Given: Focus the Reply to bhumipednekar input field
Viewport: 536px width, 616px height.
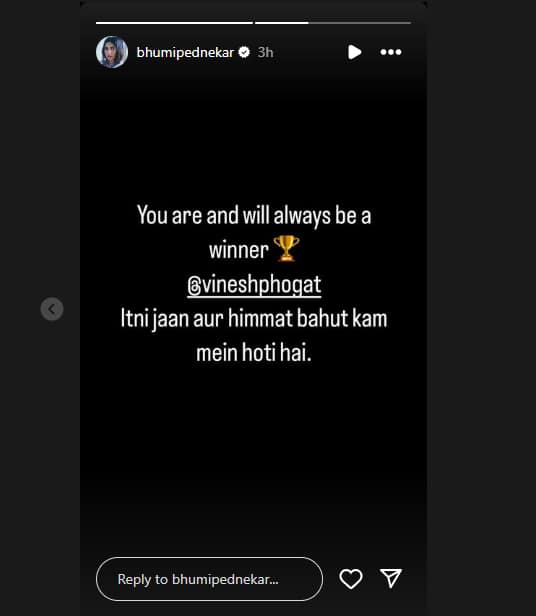Looking at the screenshot, I should pos(209,579).
